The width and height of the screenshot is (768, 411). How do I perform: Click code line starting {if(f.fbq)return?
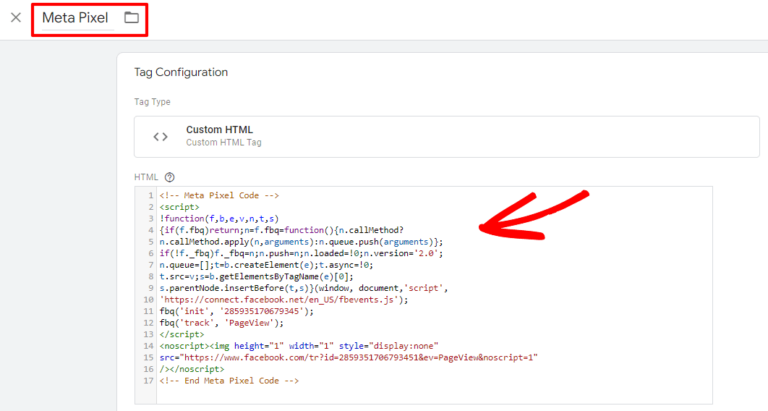point(282,230)
